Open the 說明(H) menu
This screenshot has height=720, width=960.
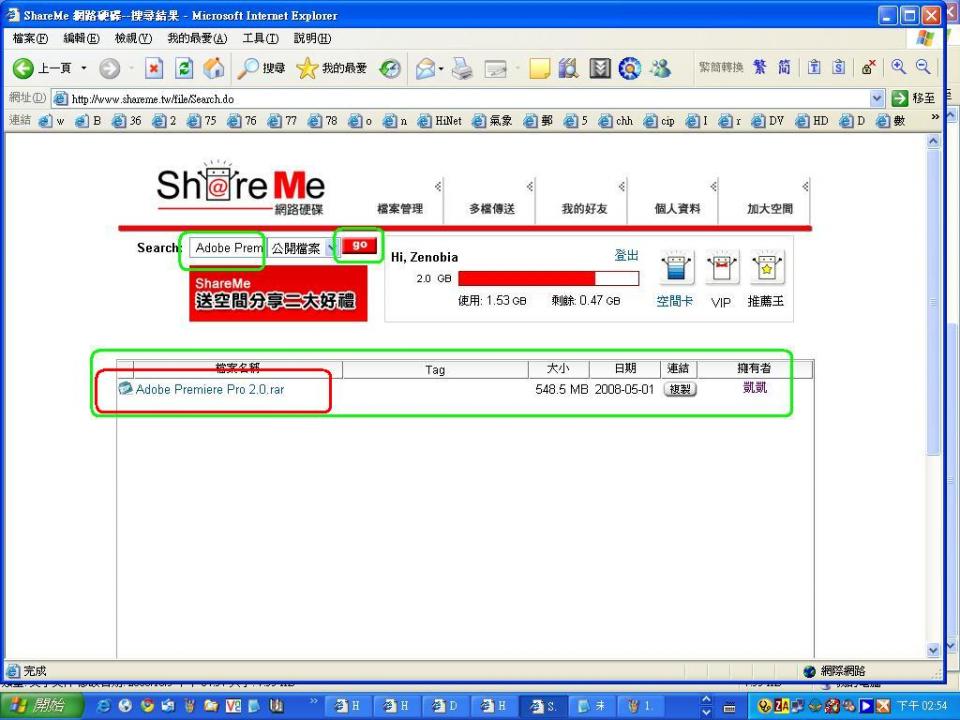[312, 39]
